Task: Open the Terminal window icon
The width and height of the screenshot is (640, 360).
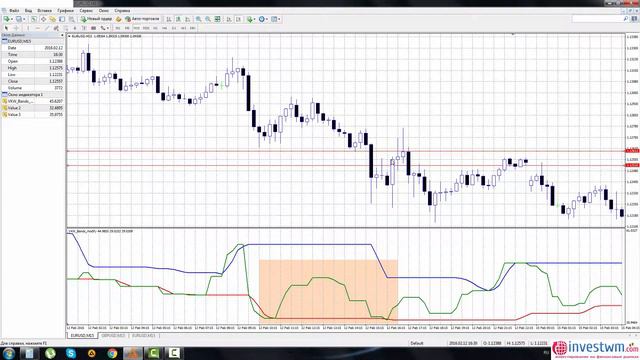Action: 62,19
